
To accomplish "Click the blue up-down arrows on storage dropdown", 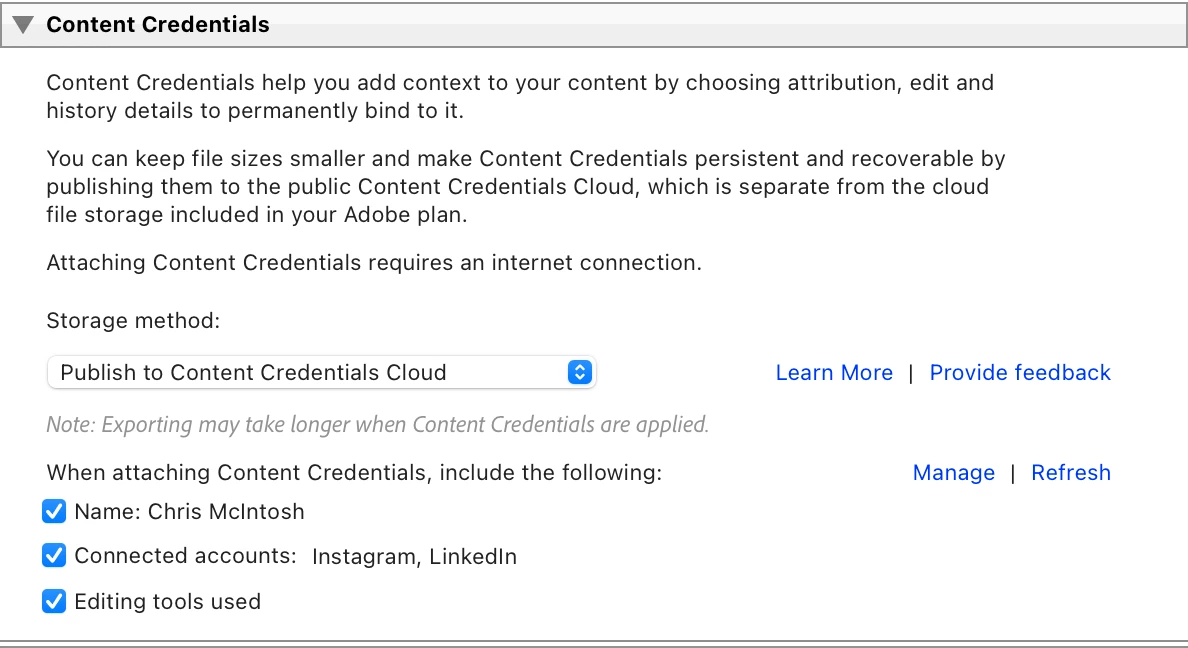I will coord(580,372).
